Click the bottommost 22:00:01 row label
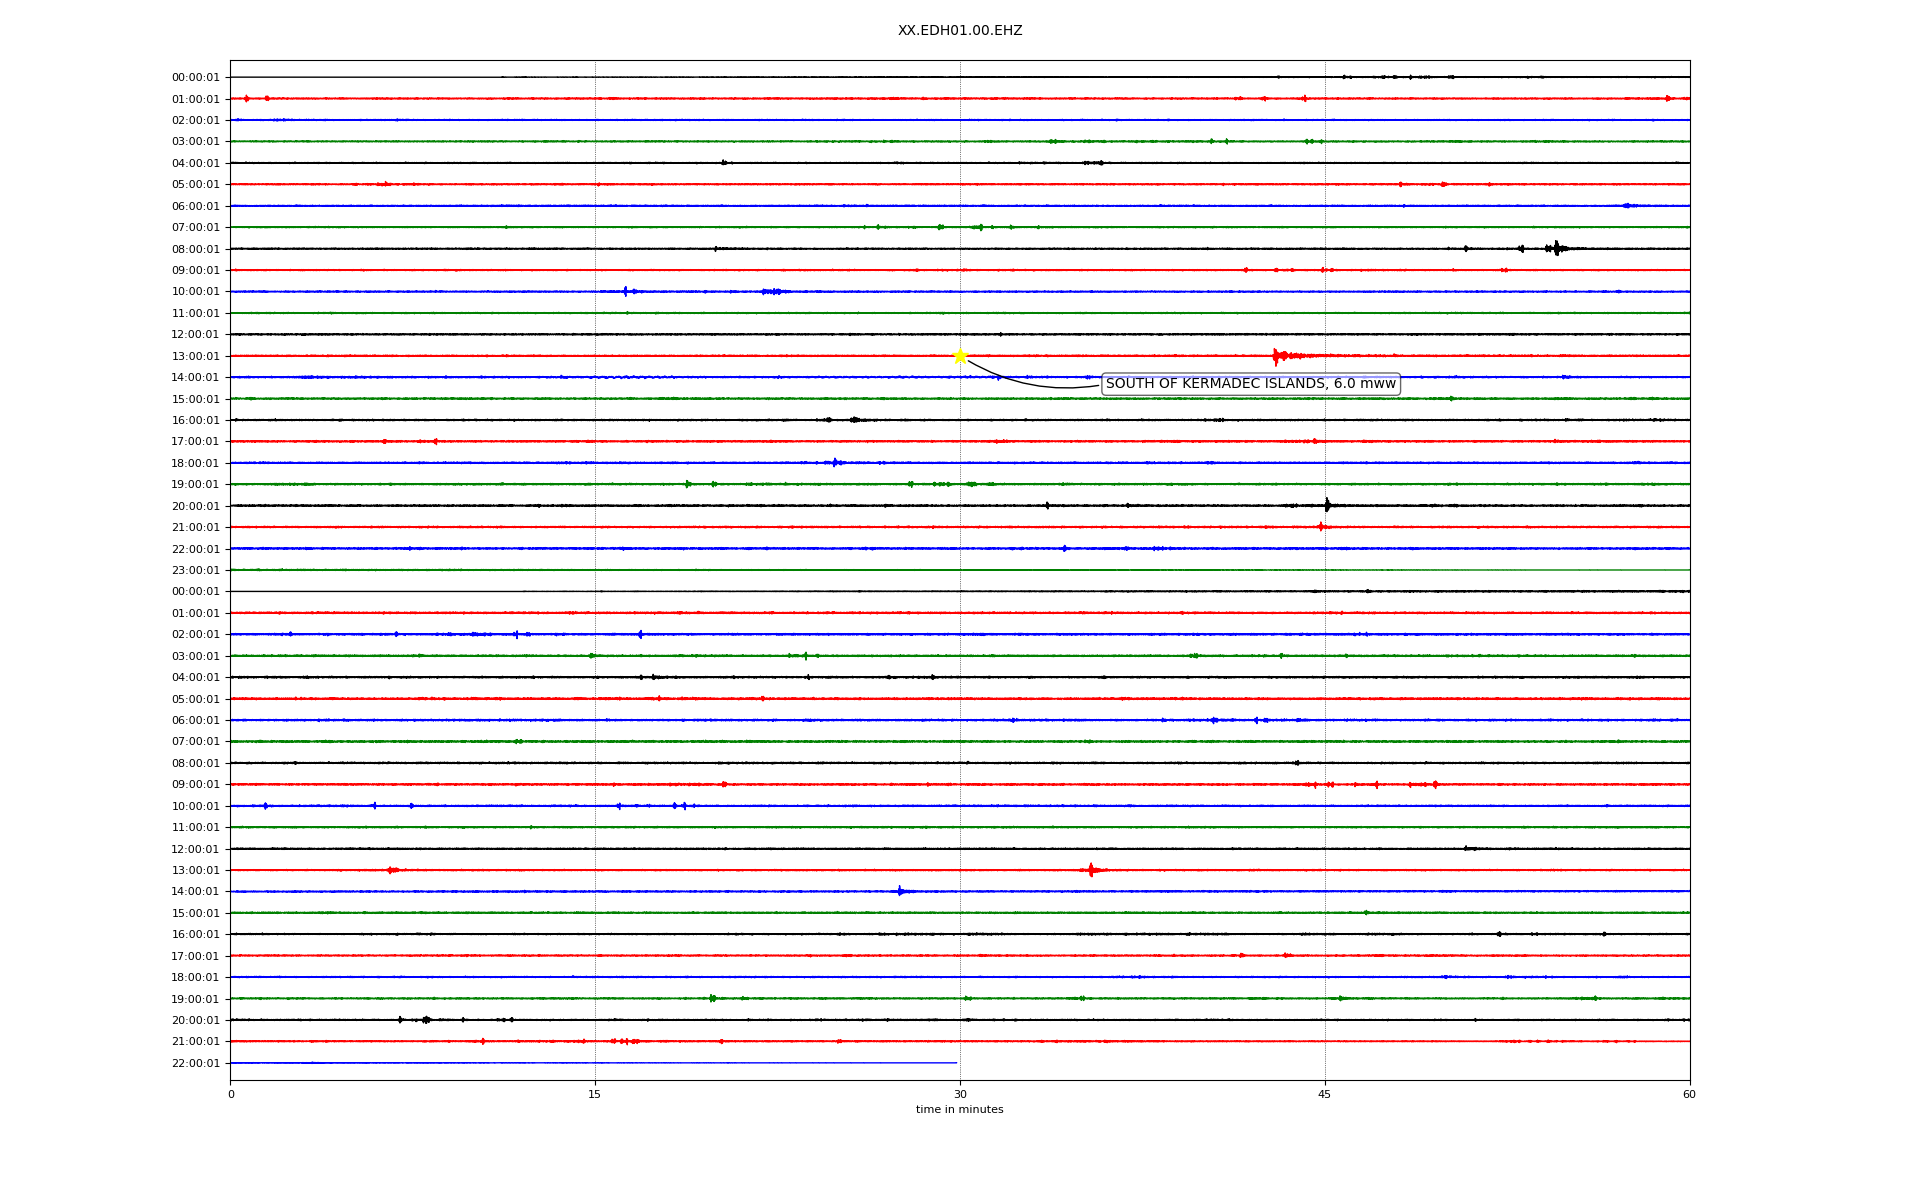1920x1200 pixels. click(x=195, y=1063)
